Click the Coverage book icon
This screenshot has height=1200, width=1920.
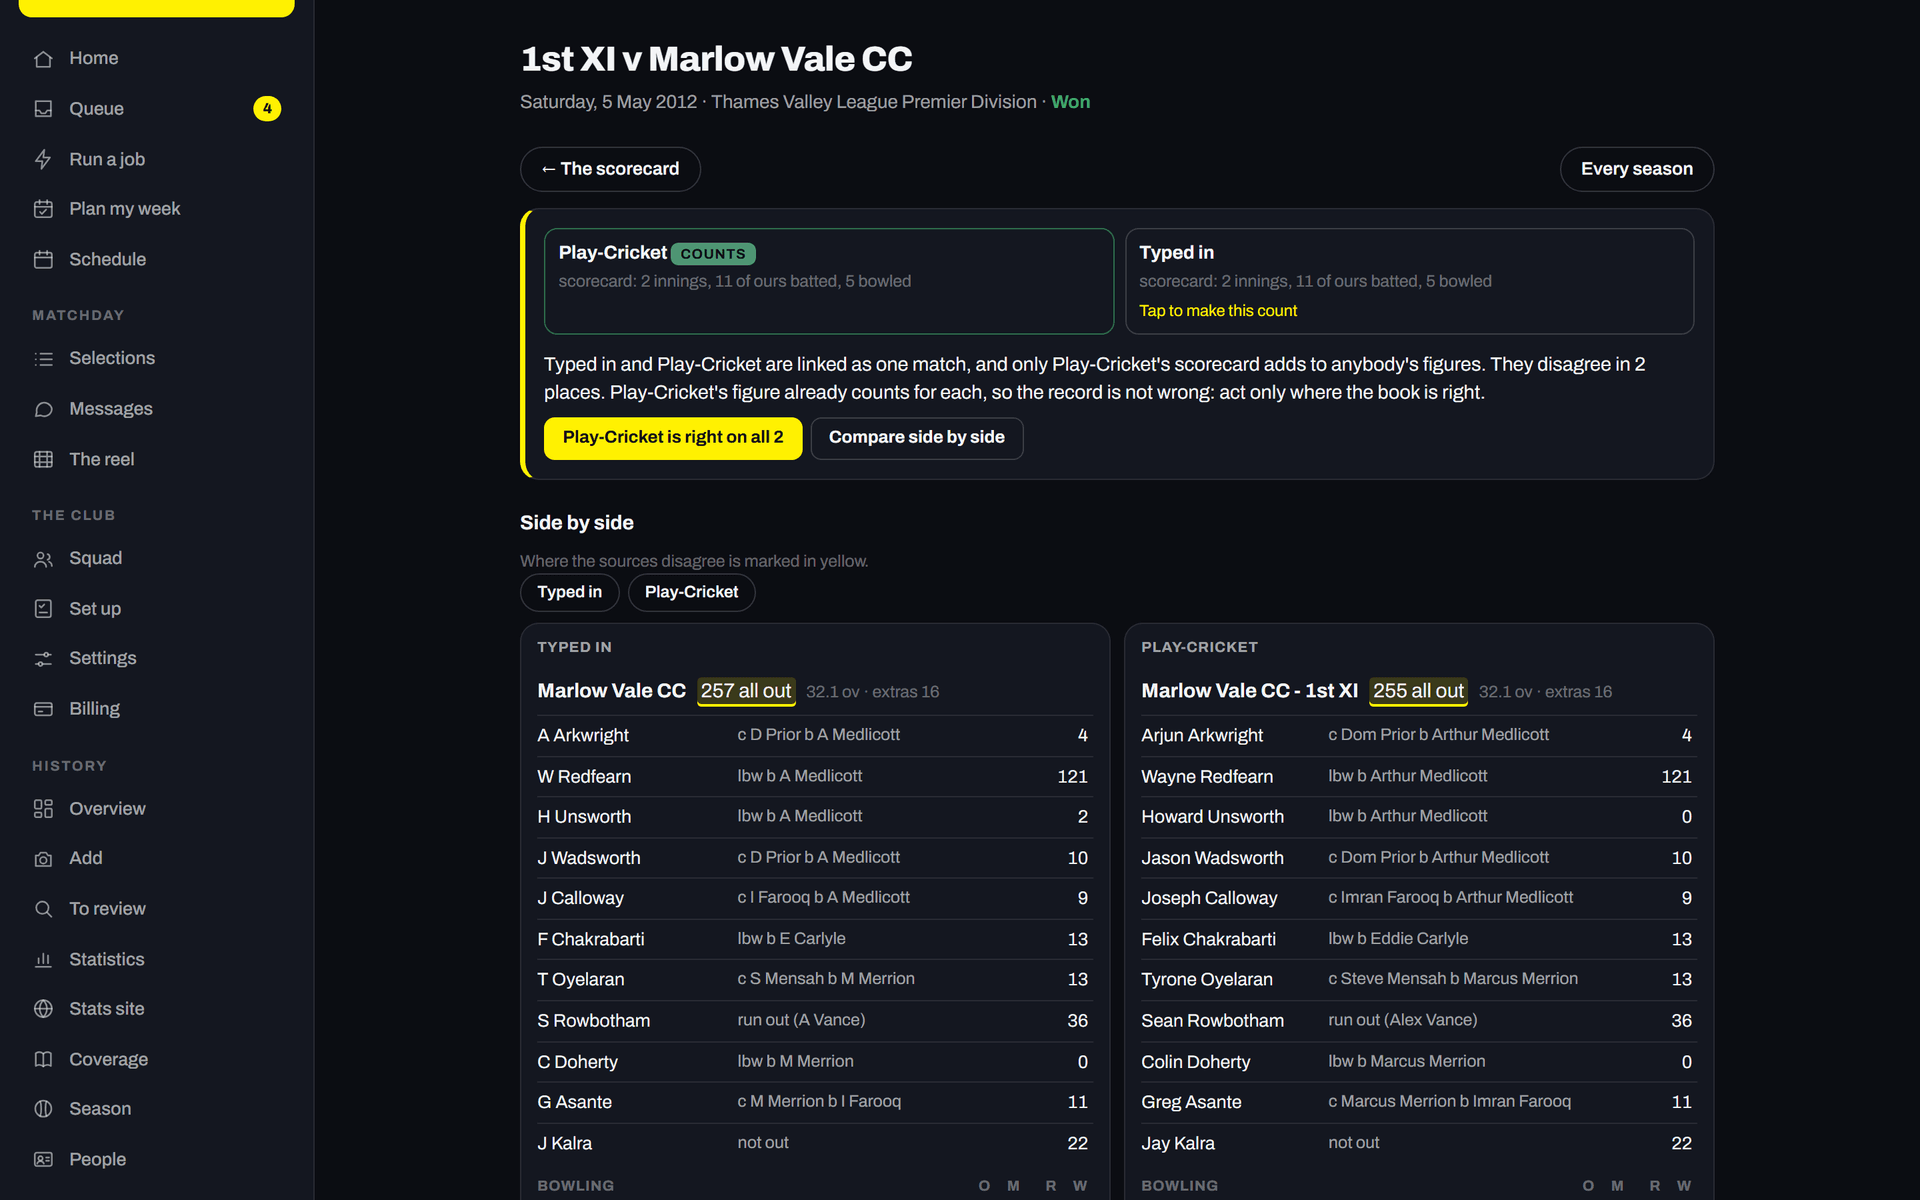[43, 1059]
